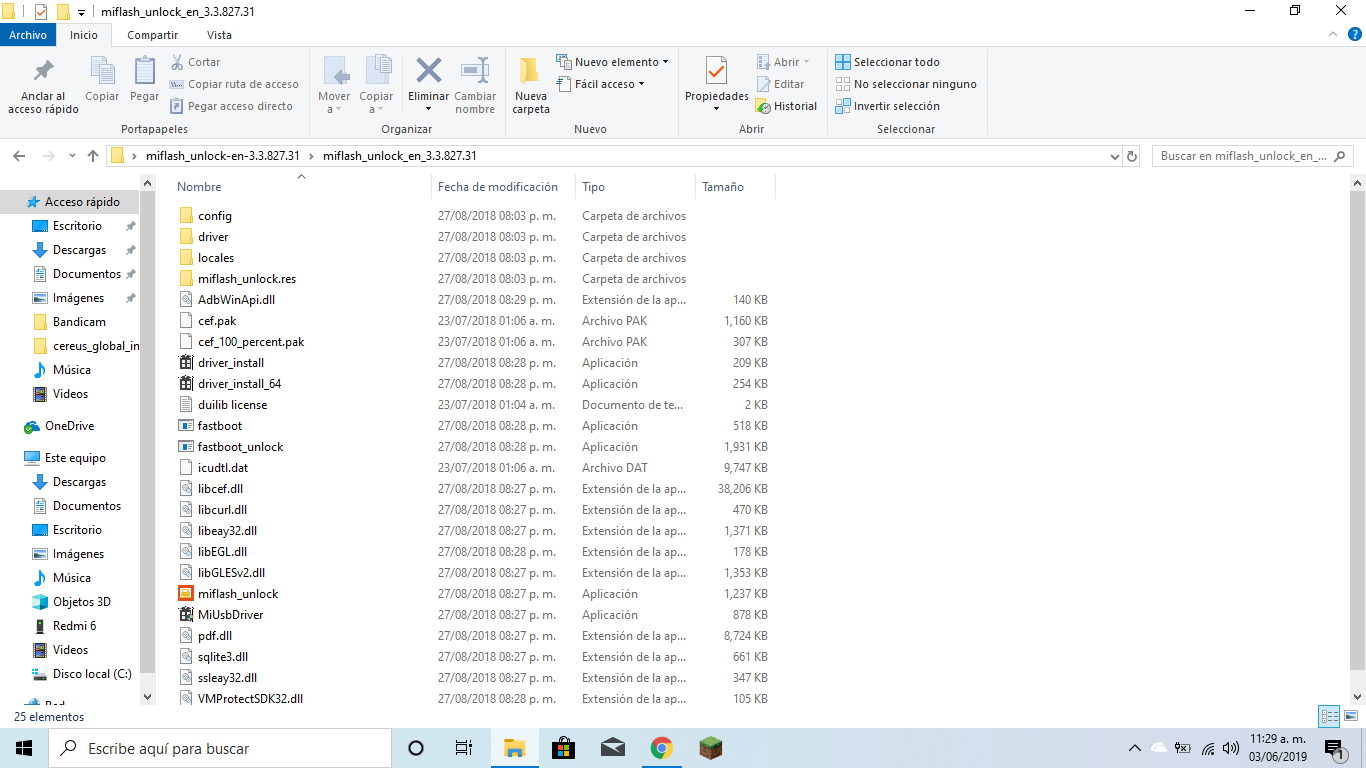Select Bandicam folder in sidebar
The width and height of the screenshot is (1366, 768).
79,322
